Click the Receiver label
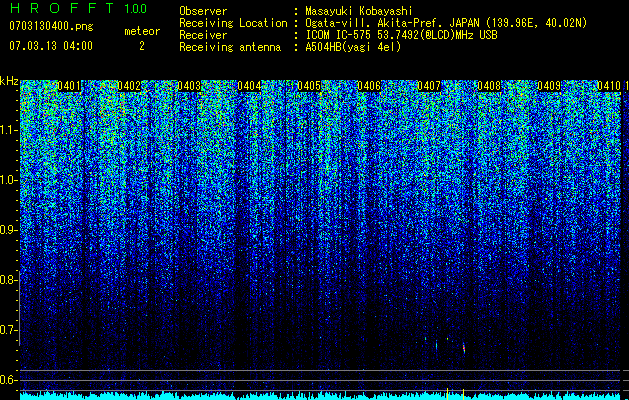The height and width of the screenshot is (400, 629). point(203,35)
